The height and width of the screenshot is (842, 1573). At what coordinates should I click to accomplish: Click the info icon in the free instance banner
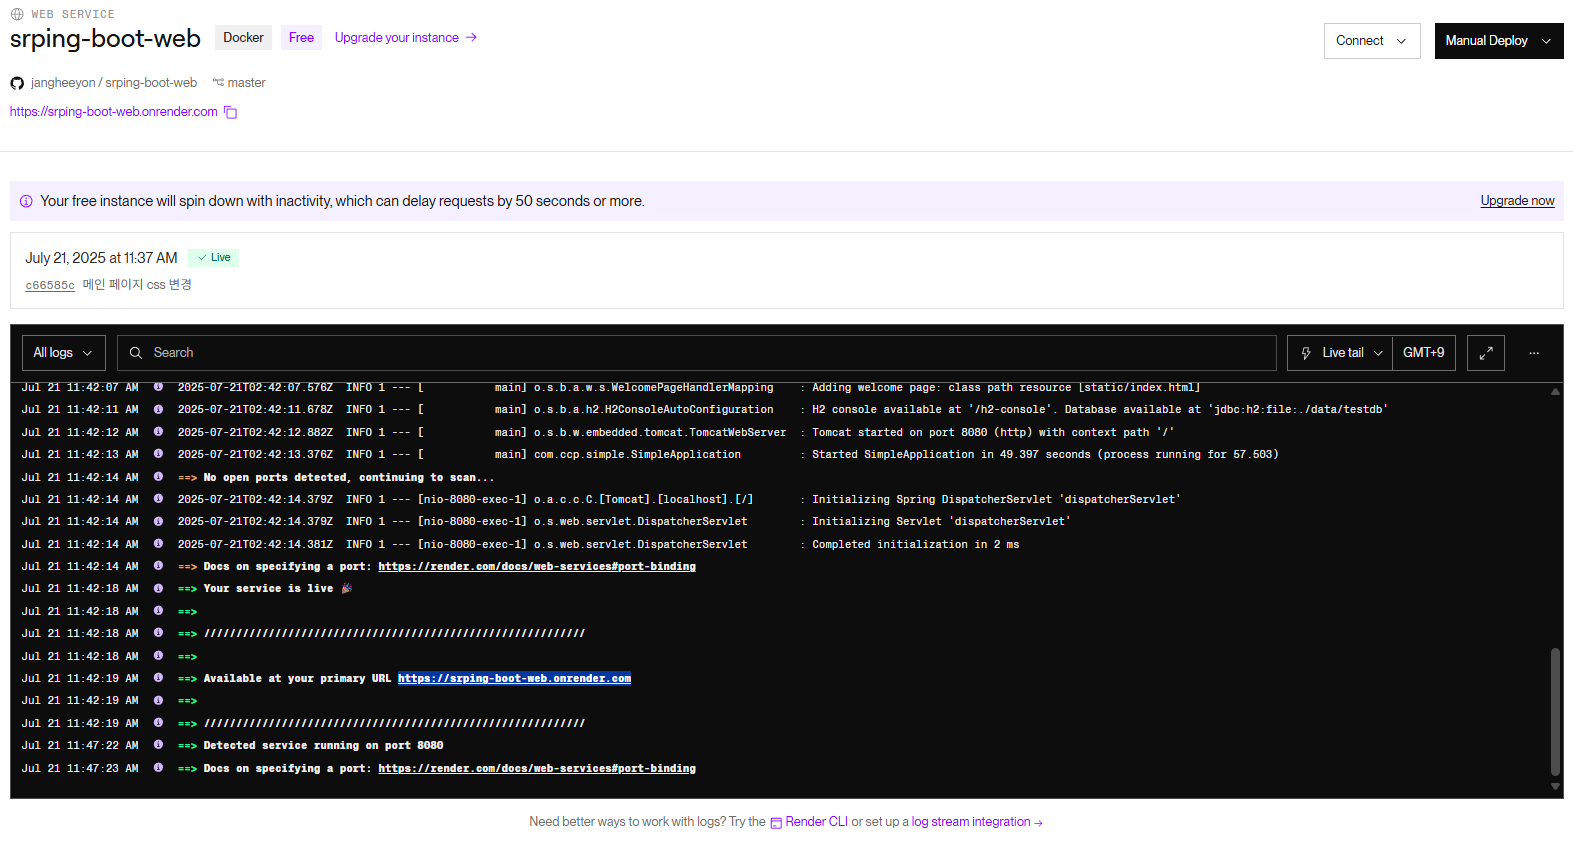[x=26, y=201]
